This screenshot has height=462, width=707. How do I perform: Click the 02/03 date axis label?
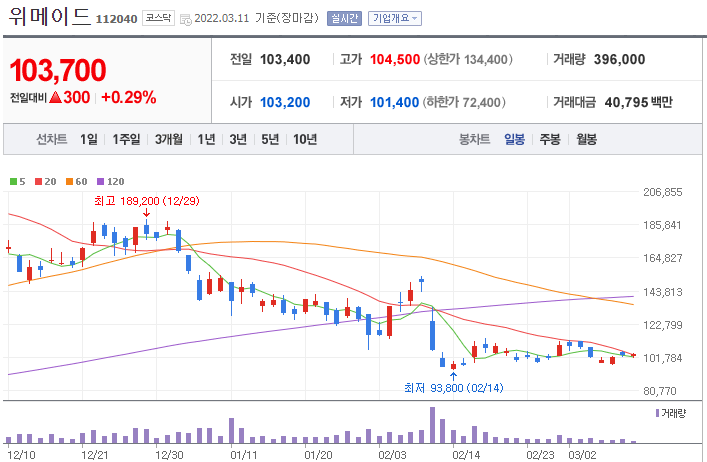click(392, 455)
